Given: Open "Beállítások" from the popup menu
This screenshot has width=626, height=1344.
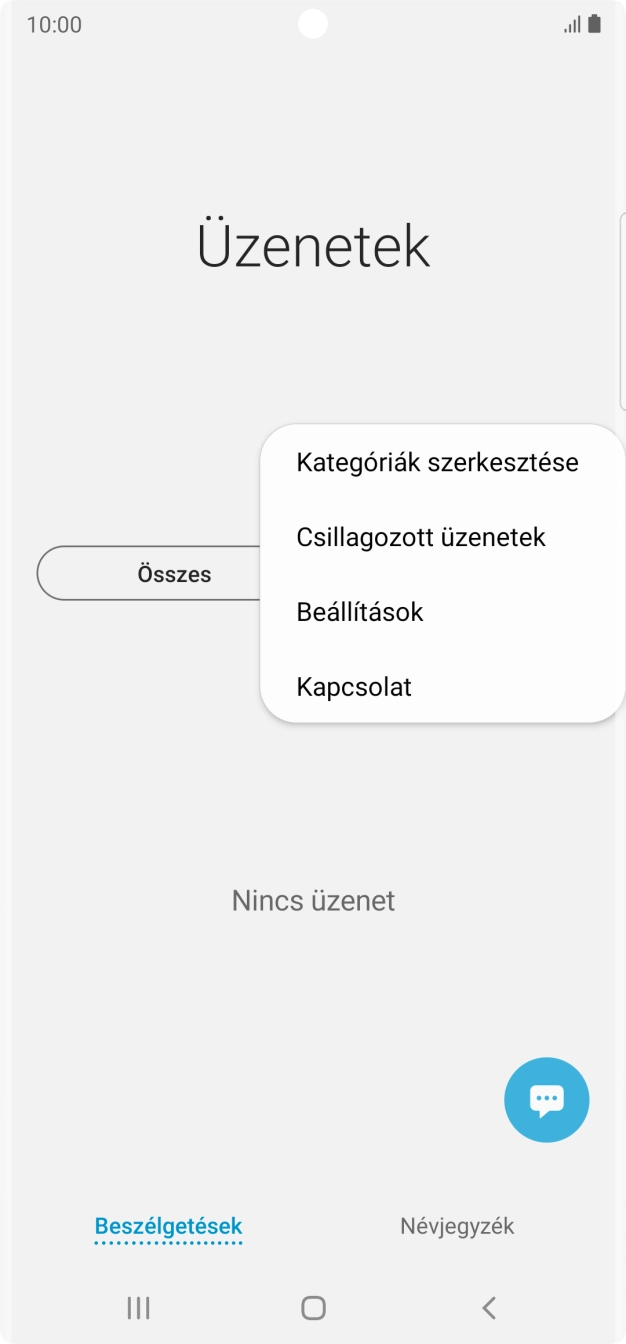Looking at the screenshot, I should click(x=360, y=611).
